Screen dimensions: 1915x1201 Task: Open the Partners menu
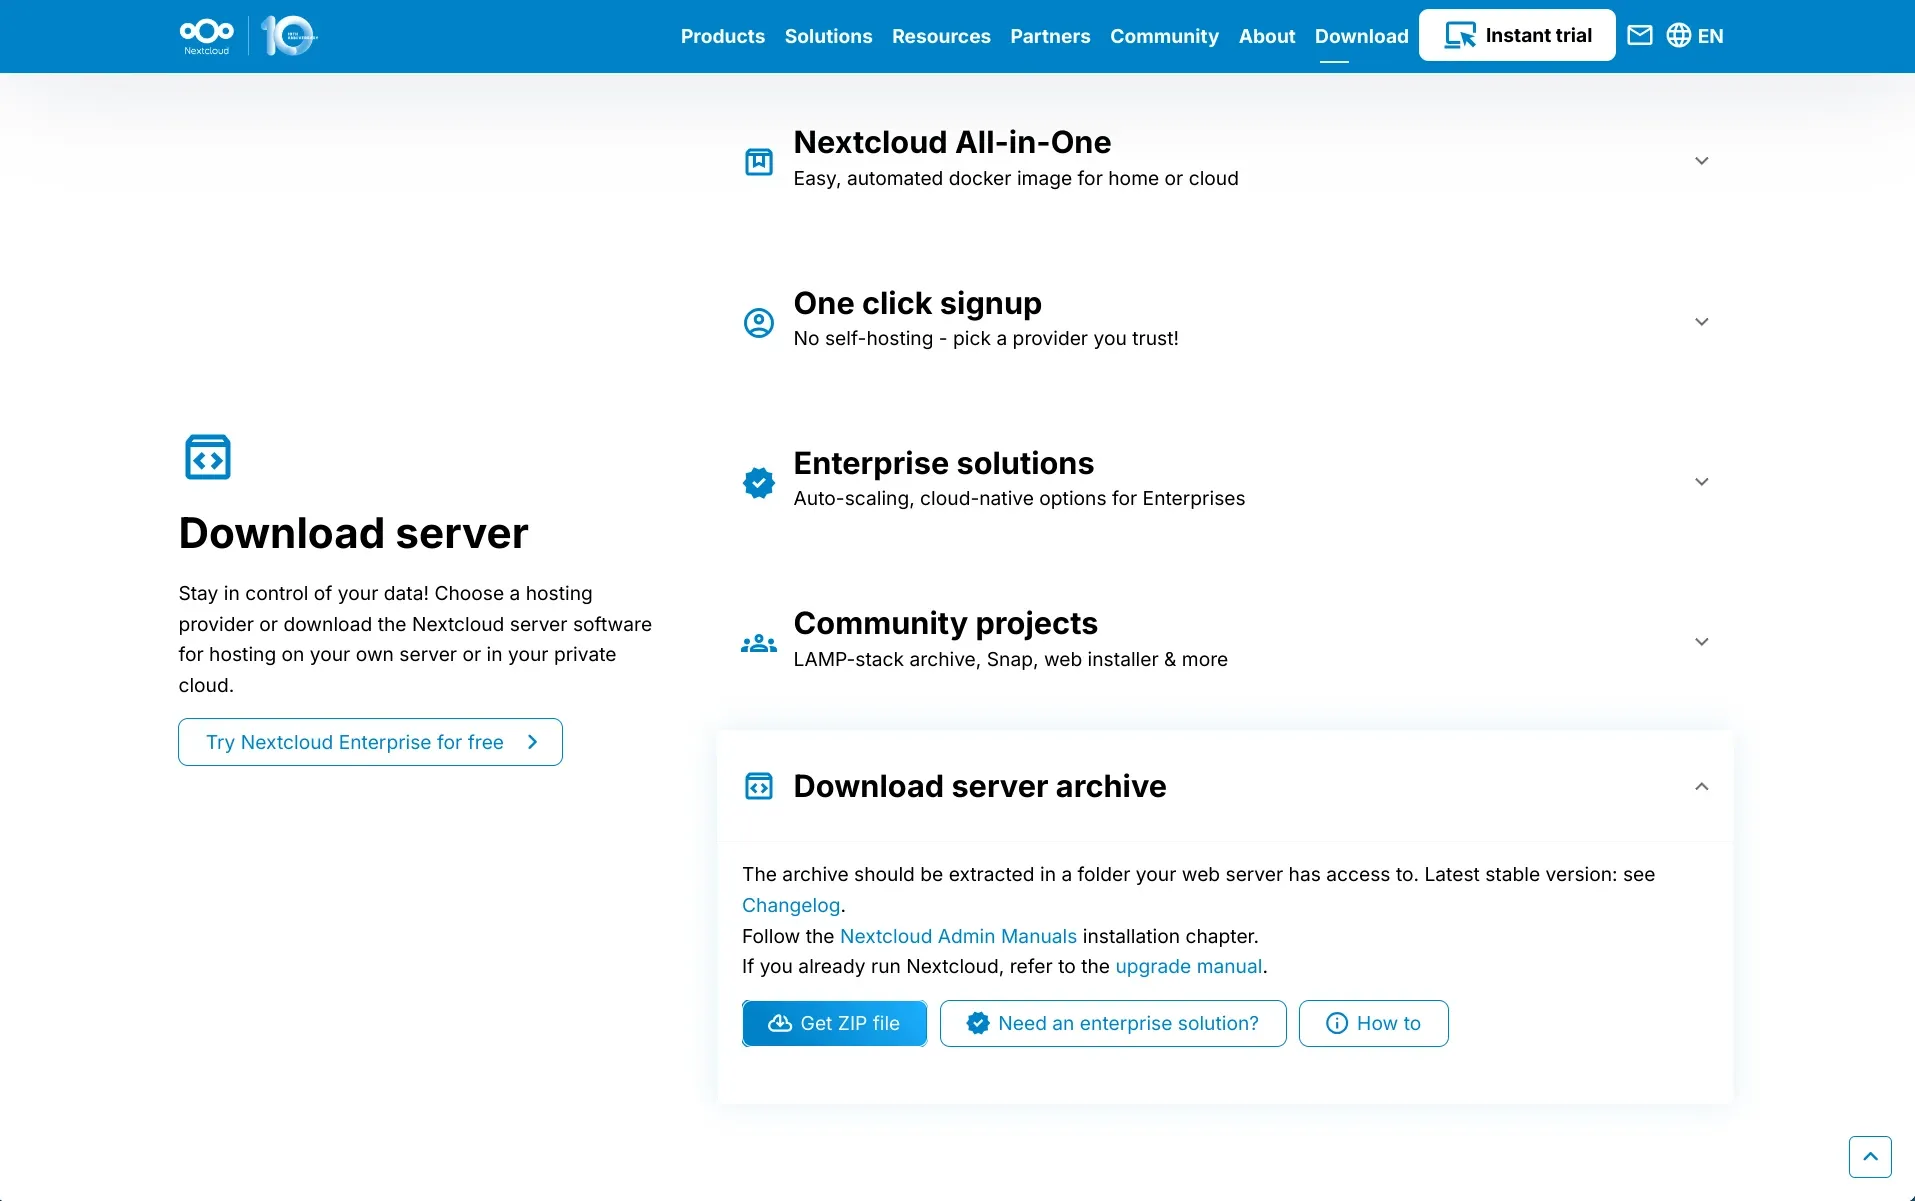point(1050,36)
